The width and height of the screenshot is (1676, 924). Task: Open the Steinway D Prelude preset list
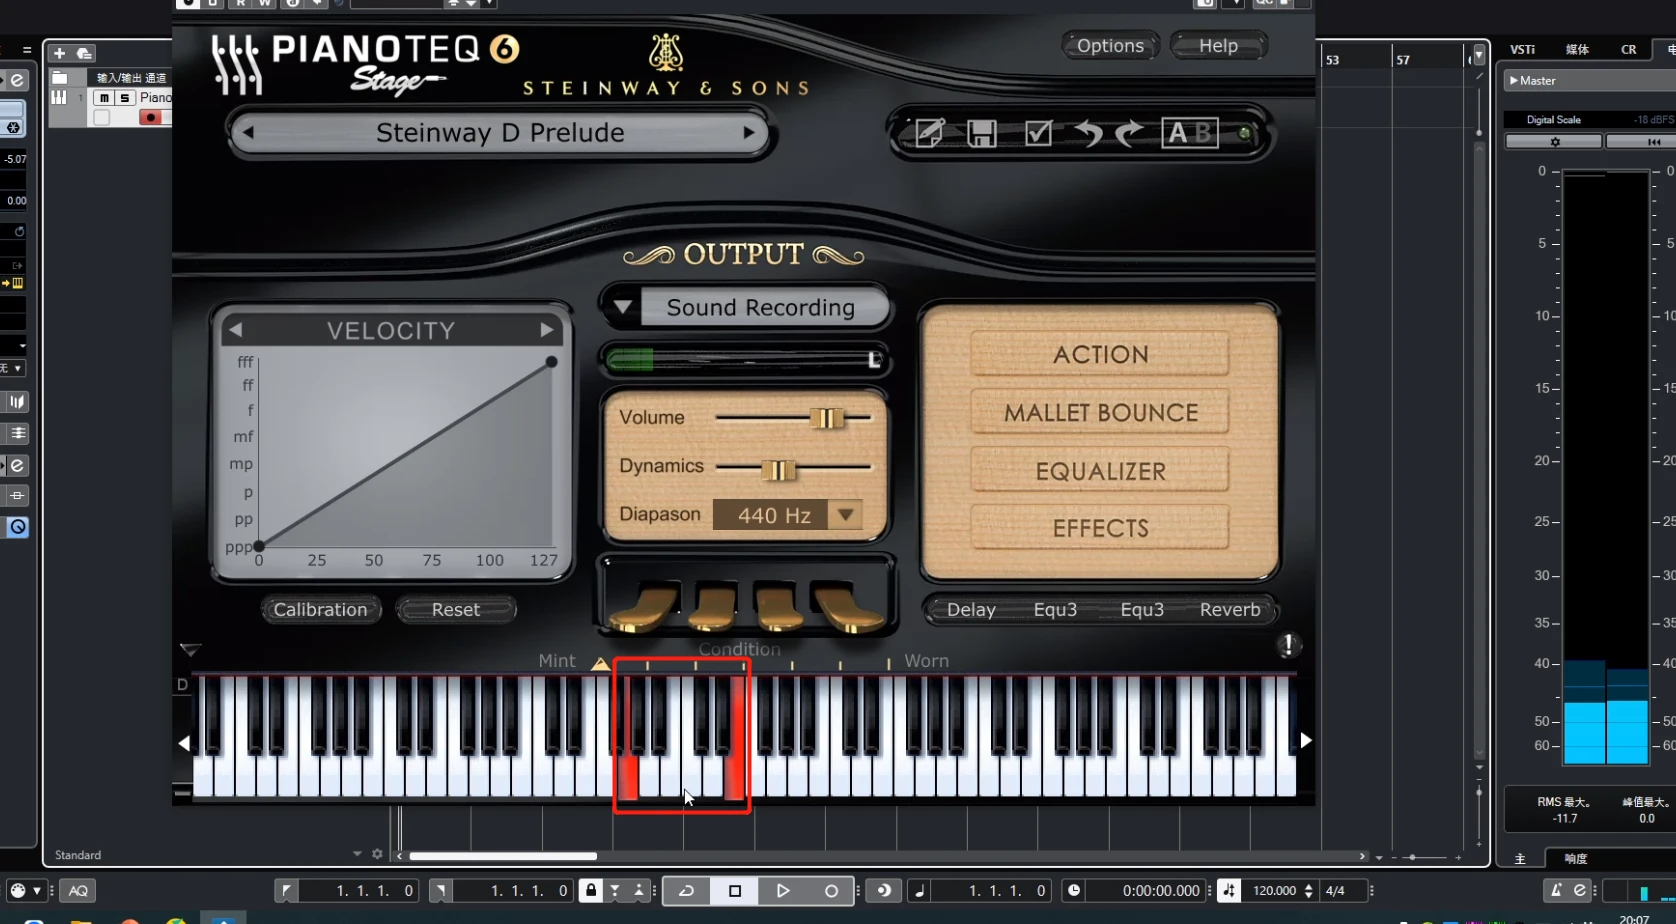point(500,132)
